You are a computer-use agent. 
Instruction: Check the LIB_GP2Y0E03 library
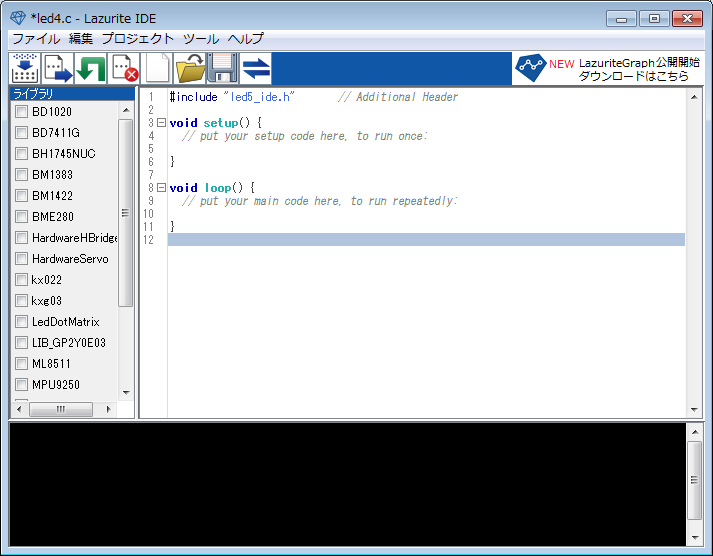[x=21, y=342]
